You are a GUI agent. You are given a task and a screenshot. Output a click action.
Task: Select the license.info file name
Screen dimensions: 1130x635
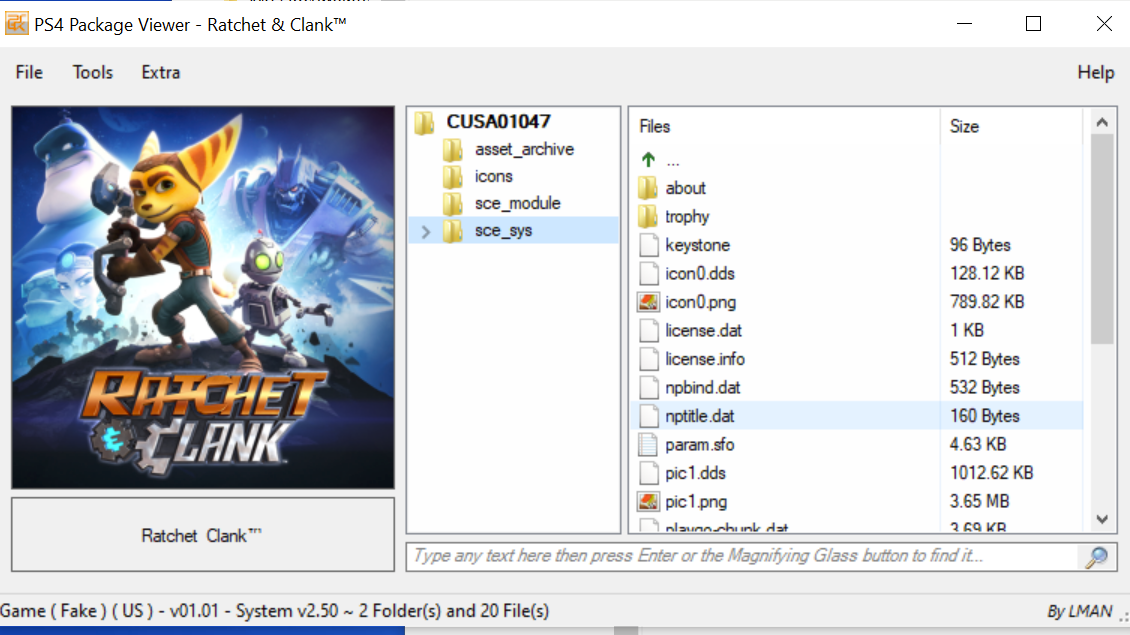pyautogui.click(x=705, y=359)
